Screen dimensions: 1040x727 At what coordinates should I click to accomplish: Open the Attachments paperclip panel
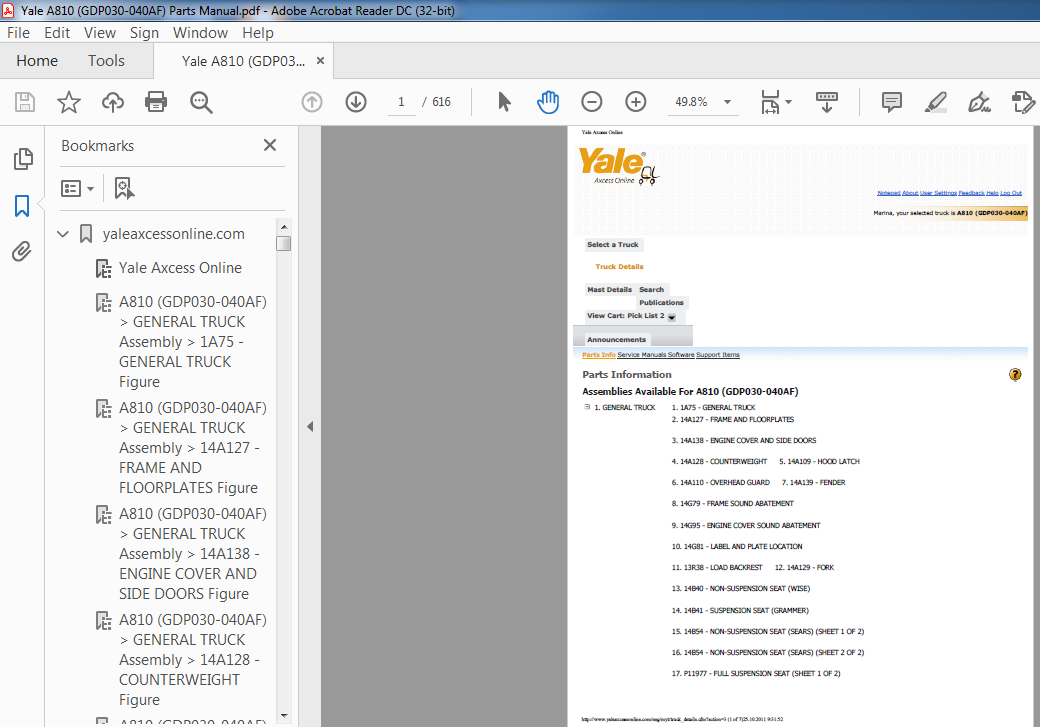click(22, 251)
